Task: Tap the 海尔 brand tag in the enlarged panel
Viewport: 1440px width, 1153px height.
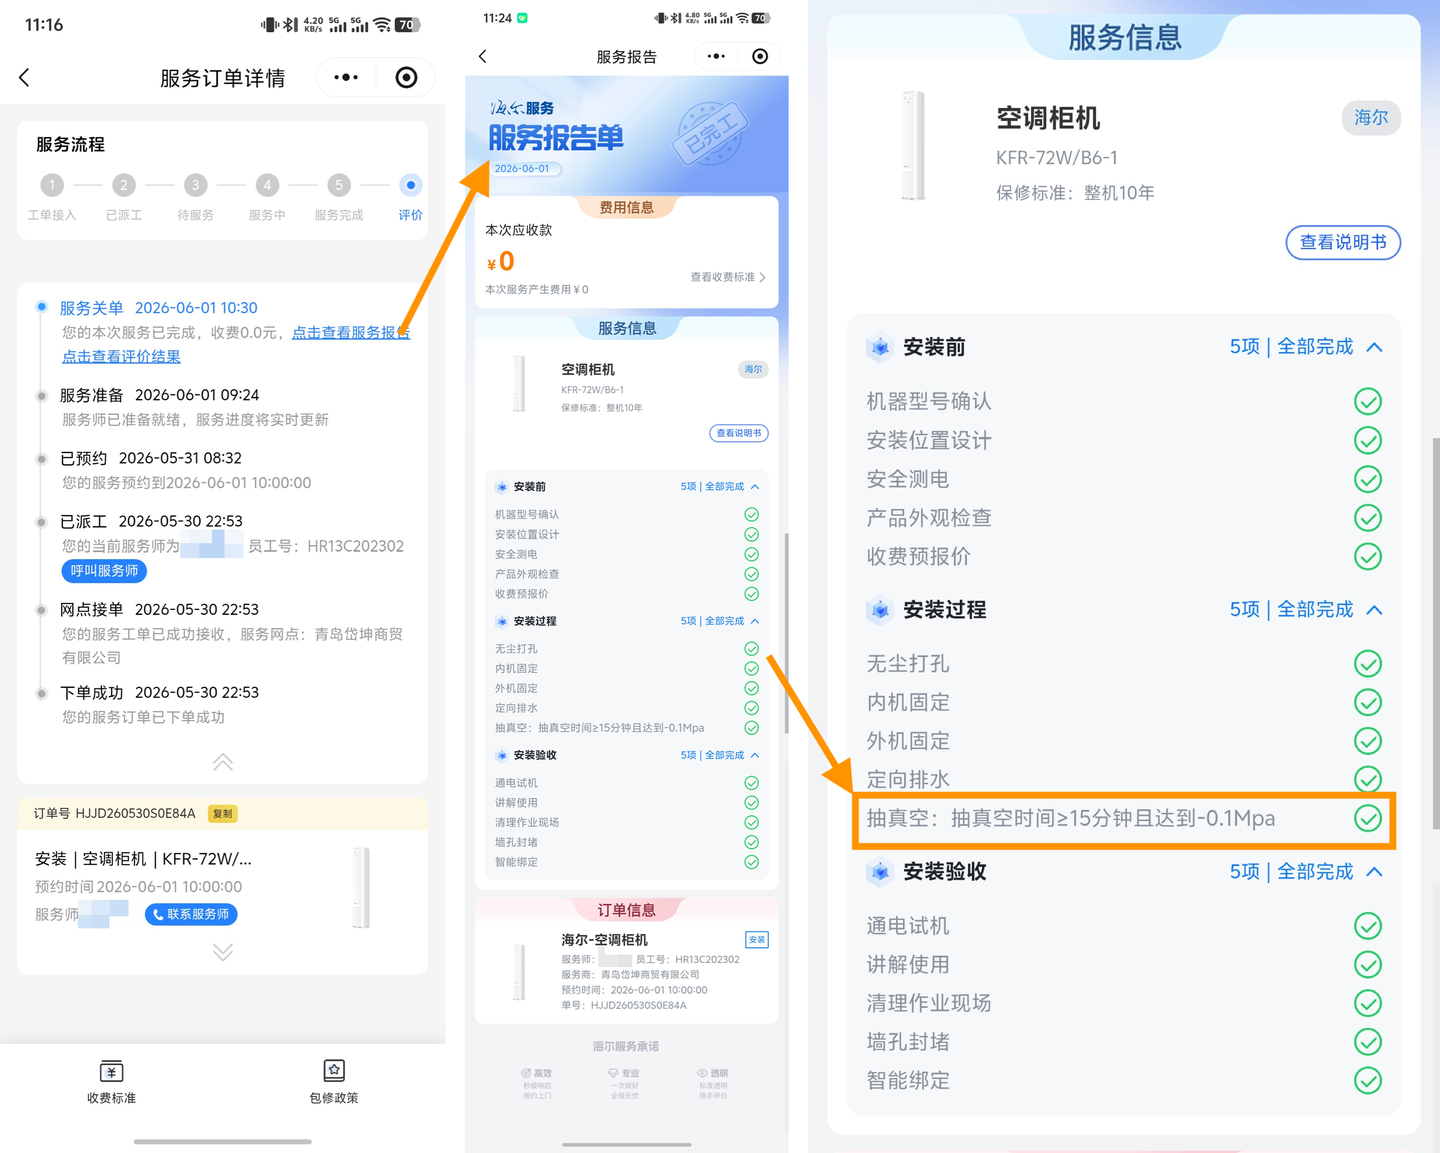Action: [1371, 118]
